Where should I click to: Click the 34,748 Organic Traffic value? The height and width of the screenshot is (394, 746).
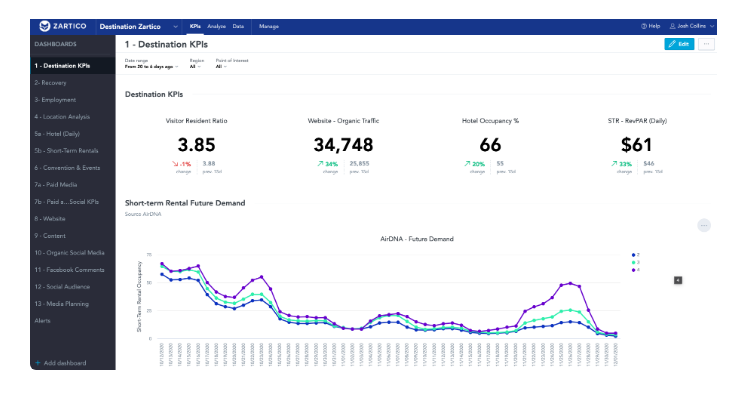(343, 145)
